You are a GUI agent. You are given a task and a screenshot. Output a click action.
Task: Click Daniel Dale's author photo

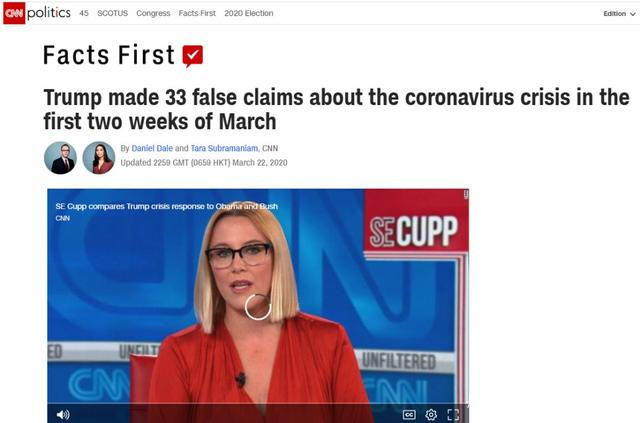[60, 158]
